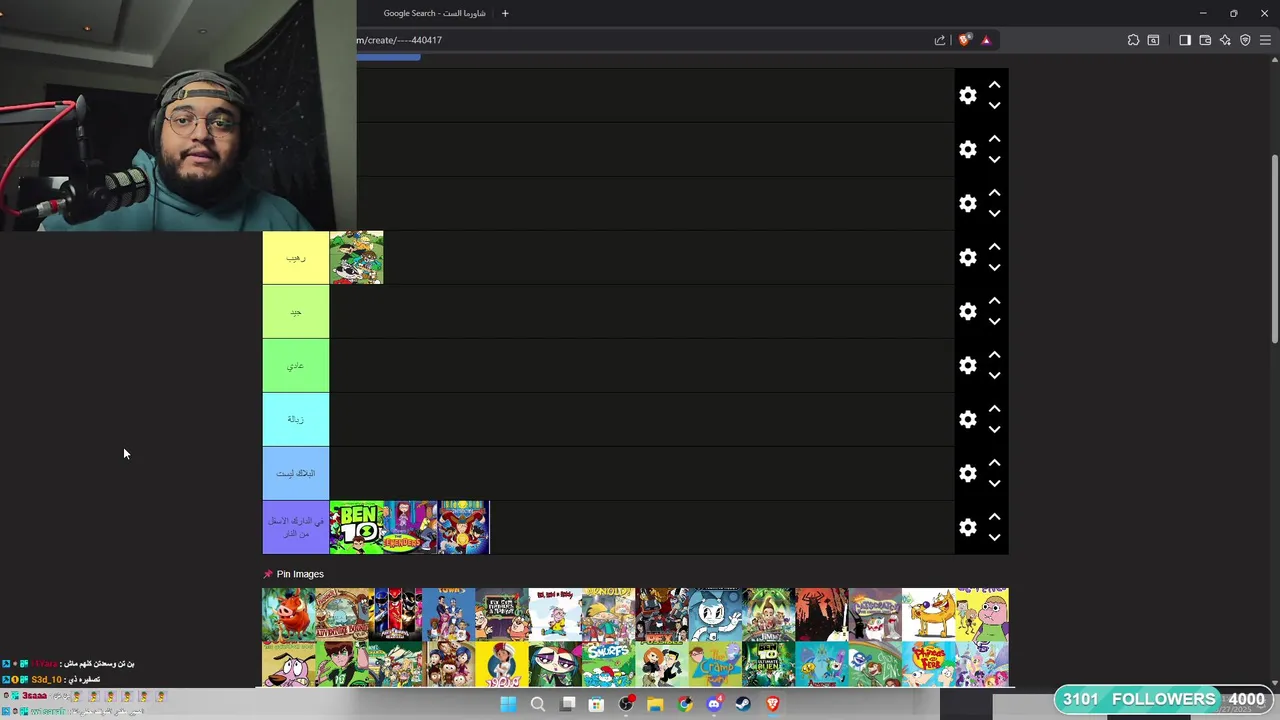Open settings gear for the جيد tier

pyautogui.click(x=967, y=311)
